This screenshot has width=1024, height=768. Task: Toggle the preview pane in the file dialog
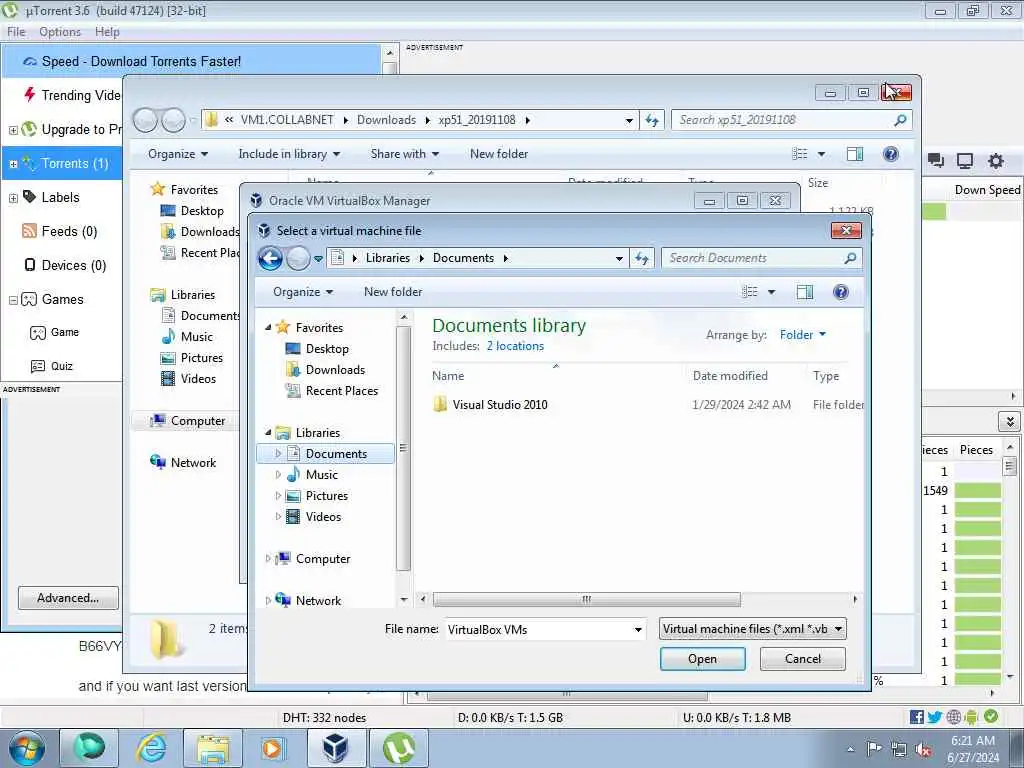point(805,292)
